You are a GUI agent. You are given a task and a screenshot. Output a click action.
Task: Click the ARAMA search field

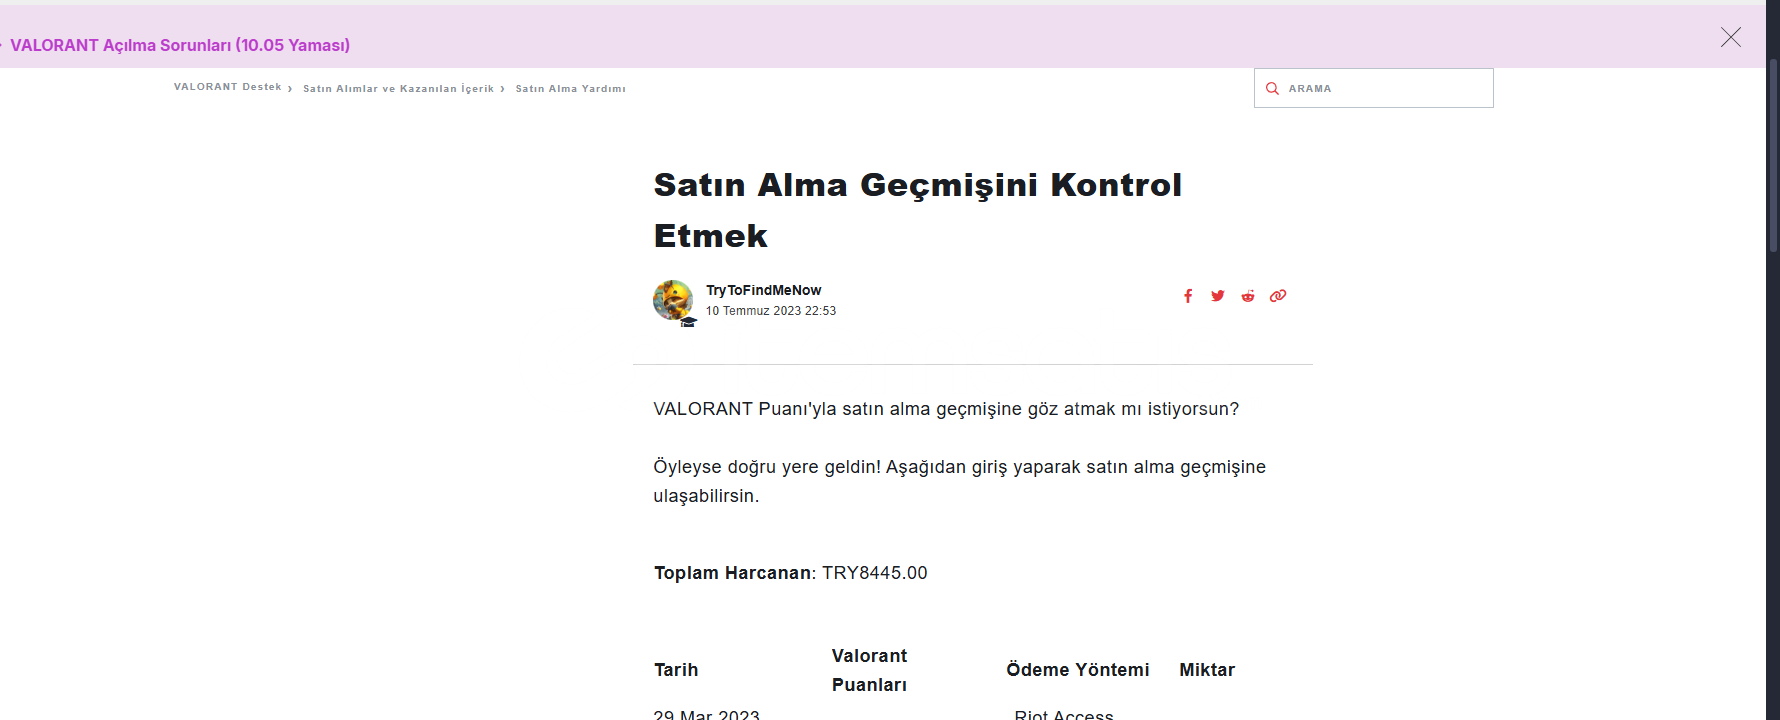(1373, 88)
